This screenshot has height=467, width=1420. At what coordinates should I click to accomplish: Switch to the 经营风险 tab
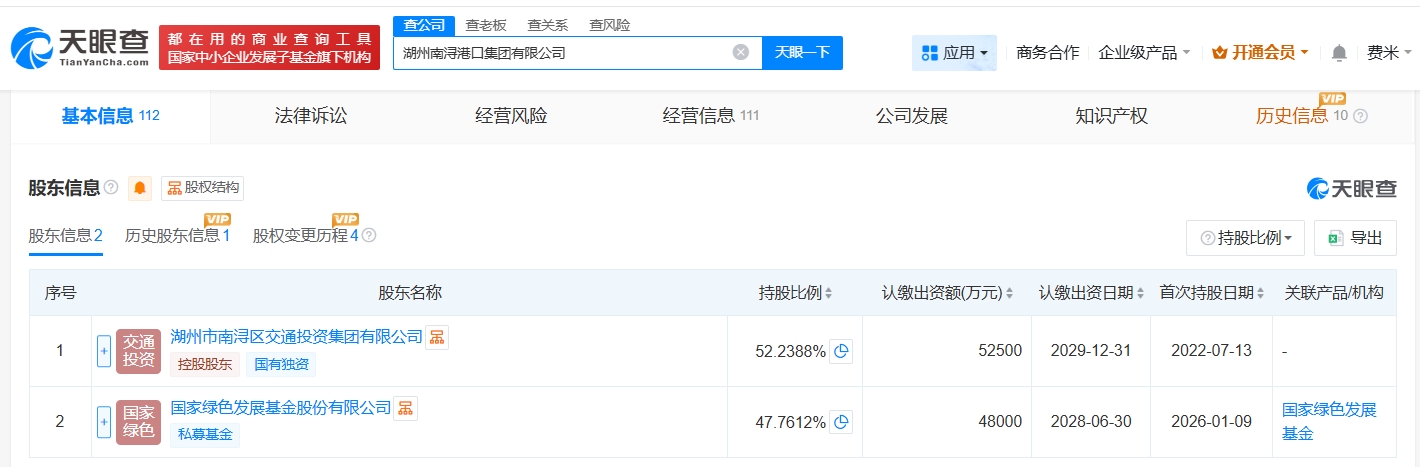[511, 116]
